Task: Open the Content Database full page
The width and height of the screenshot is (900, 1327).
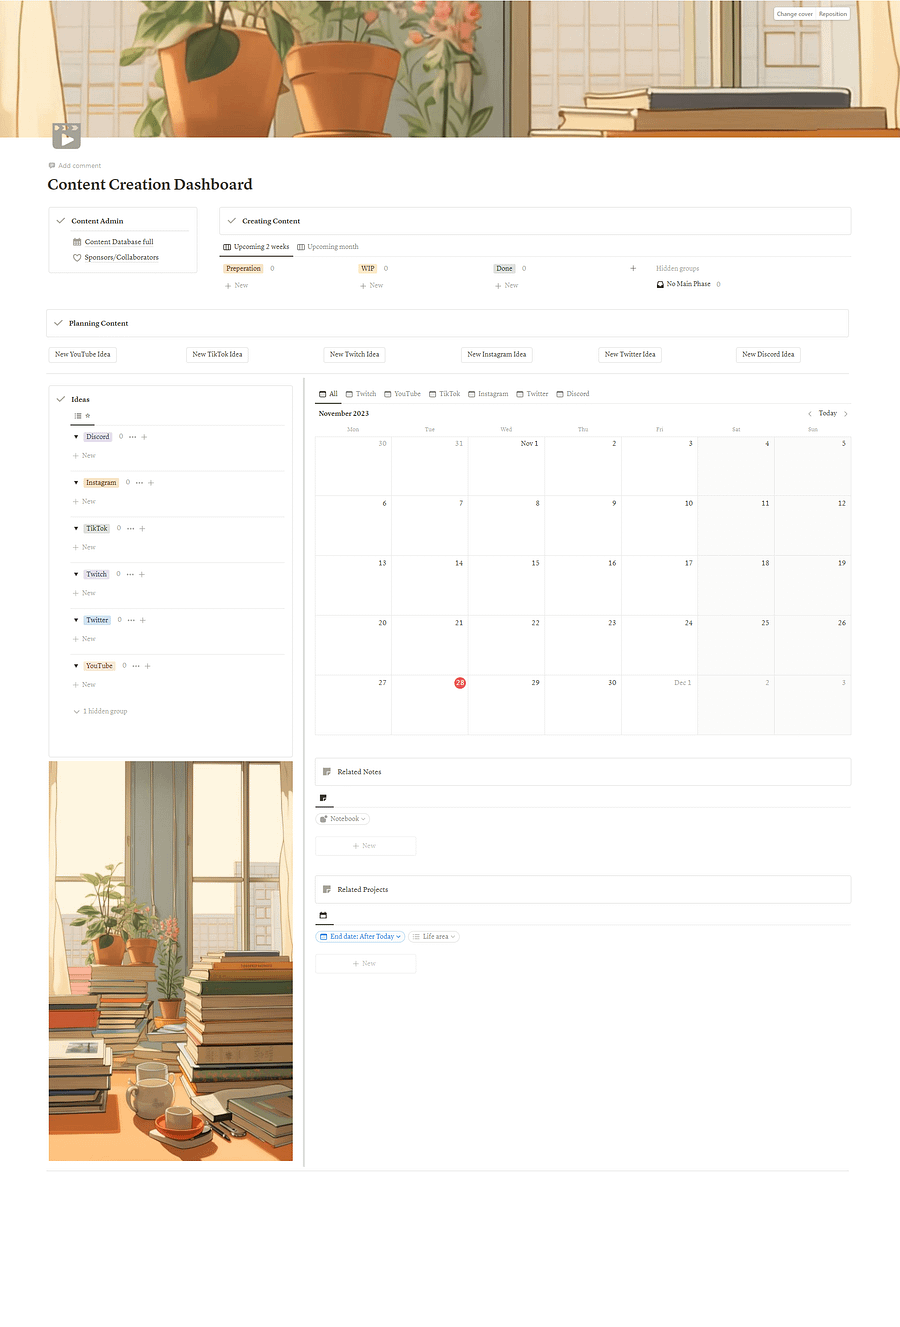Action: point(114,242)
